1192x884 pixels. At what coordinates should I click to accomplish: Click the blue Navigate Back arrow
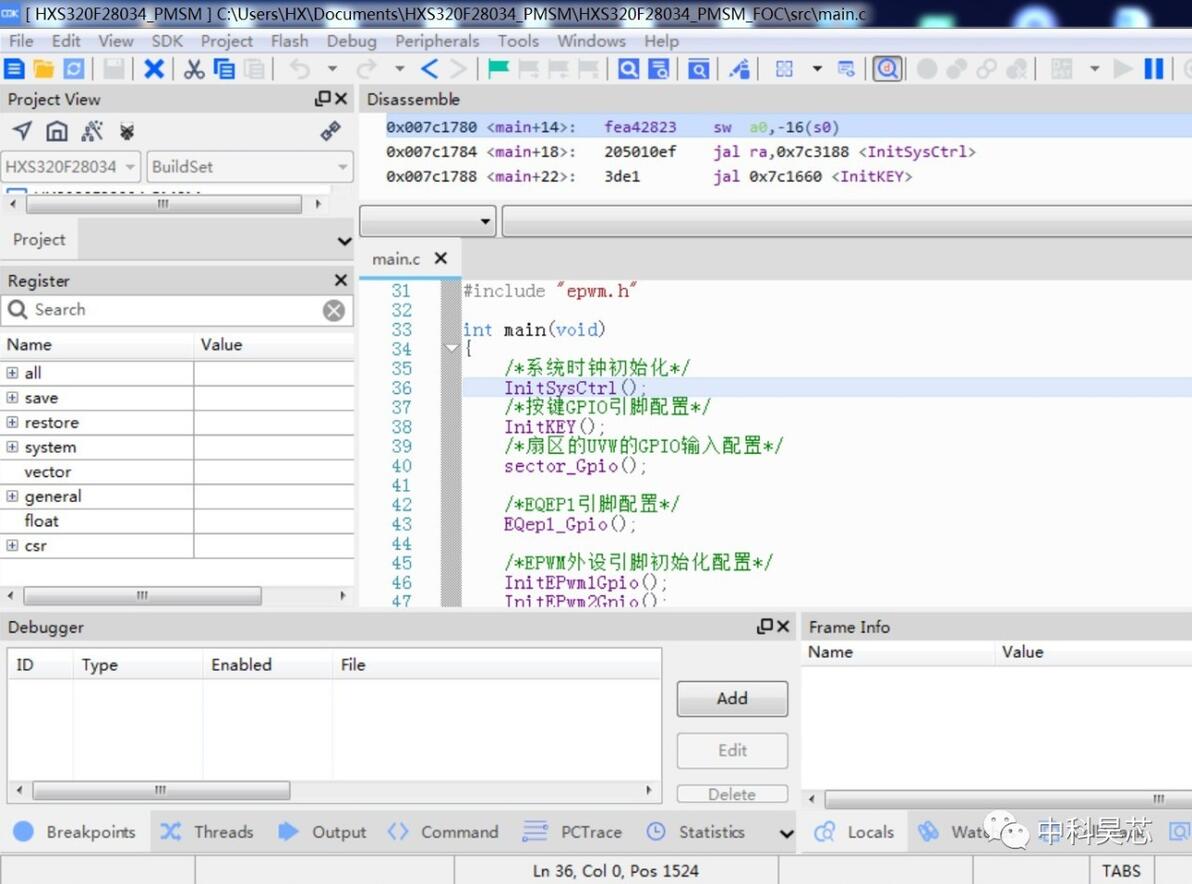[430, 69]
